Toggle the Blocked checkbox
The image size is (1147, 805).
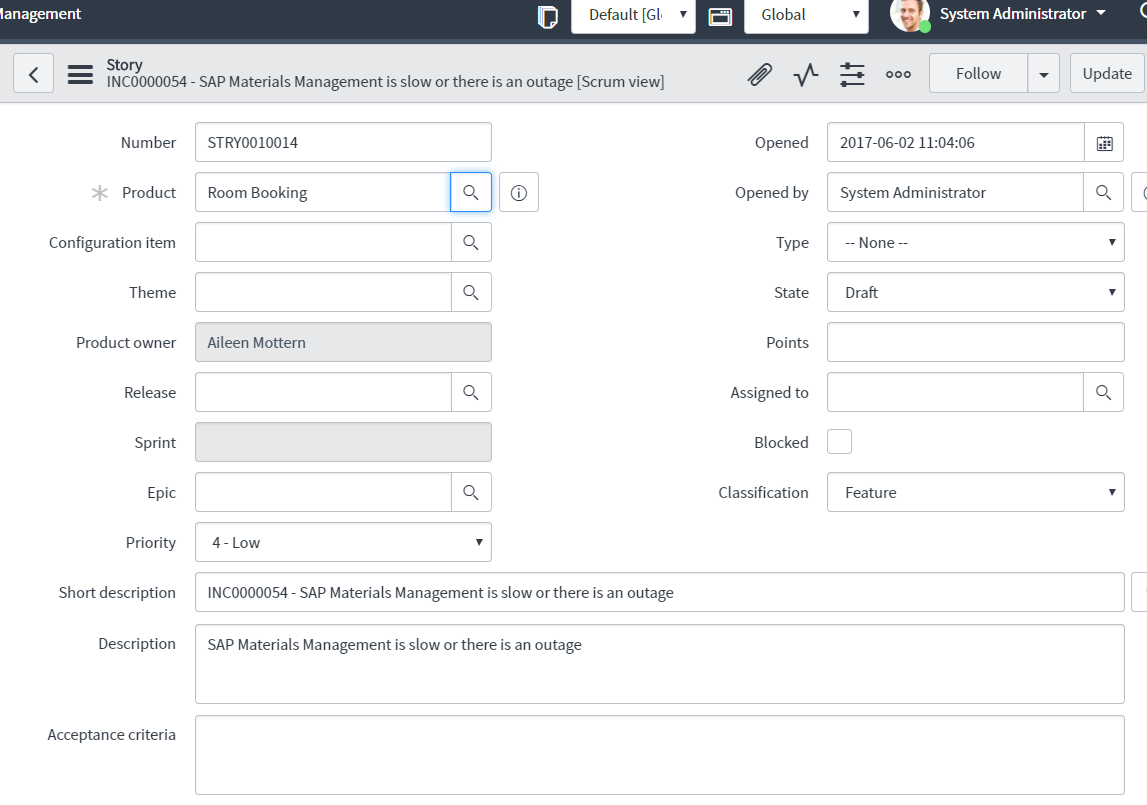point(839,442)
